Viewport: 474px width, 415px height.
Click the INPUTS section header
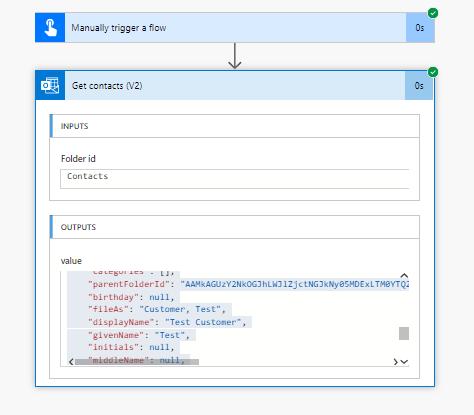pyautogui.click(x=235, y=126)
